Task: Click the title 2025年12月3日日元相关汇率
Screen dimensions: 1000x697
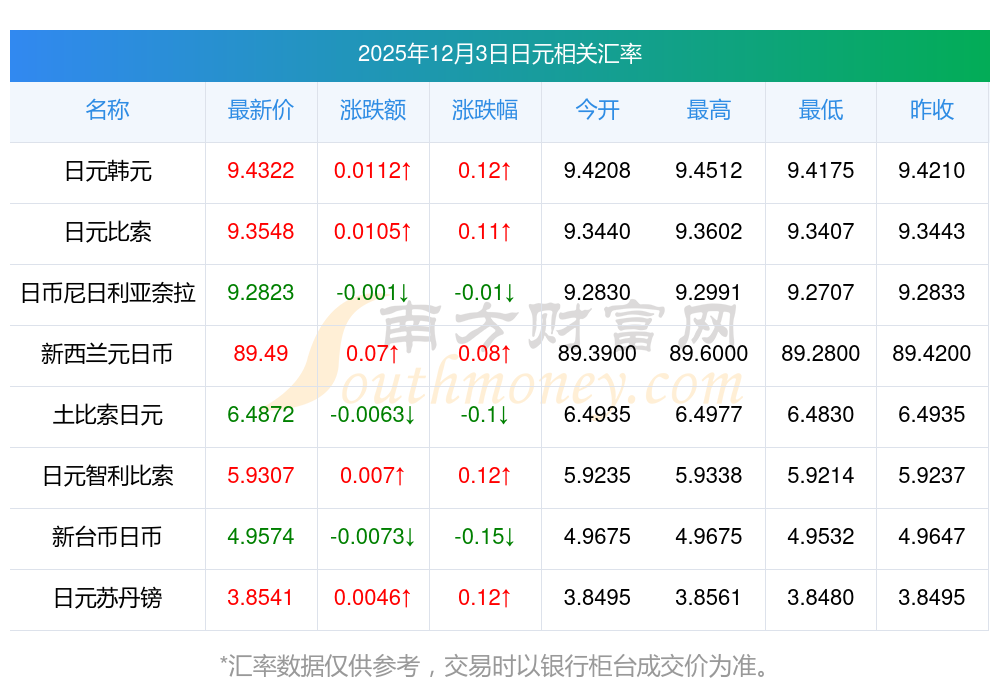Action: [499, 54]
